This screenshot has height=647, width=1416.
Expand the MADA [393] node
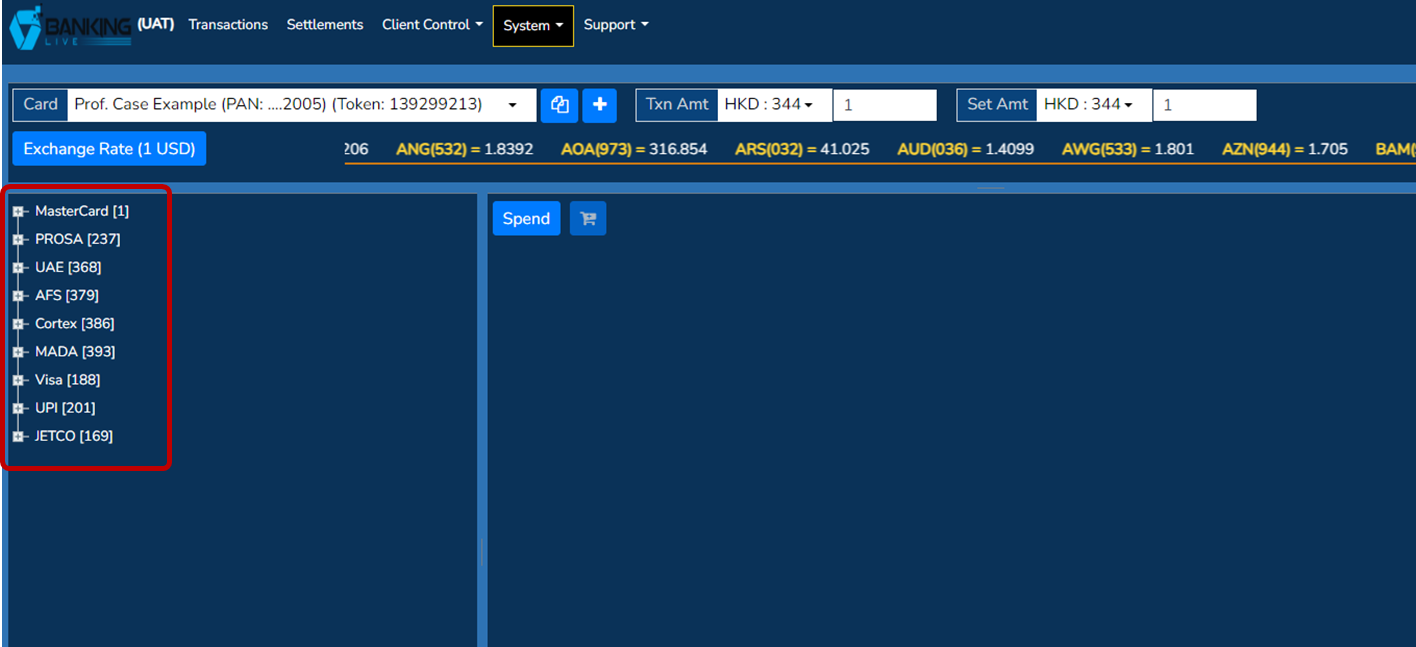tap(18, 352)
